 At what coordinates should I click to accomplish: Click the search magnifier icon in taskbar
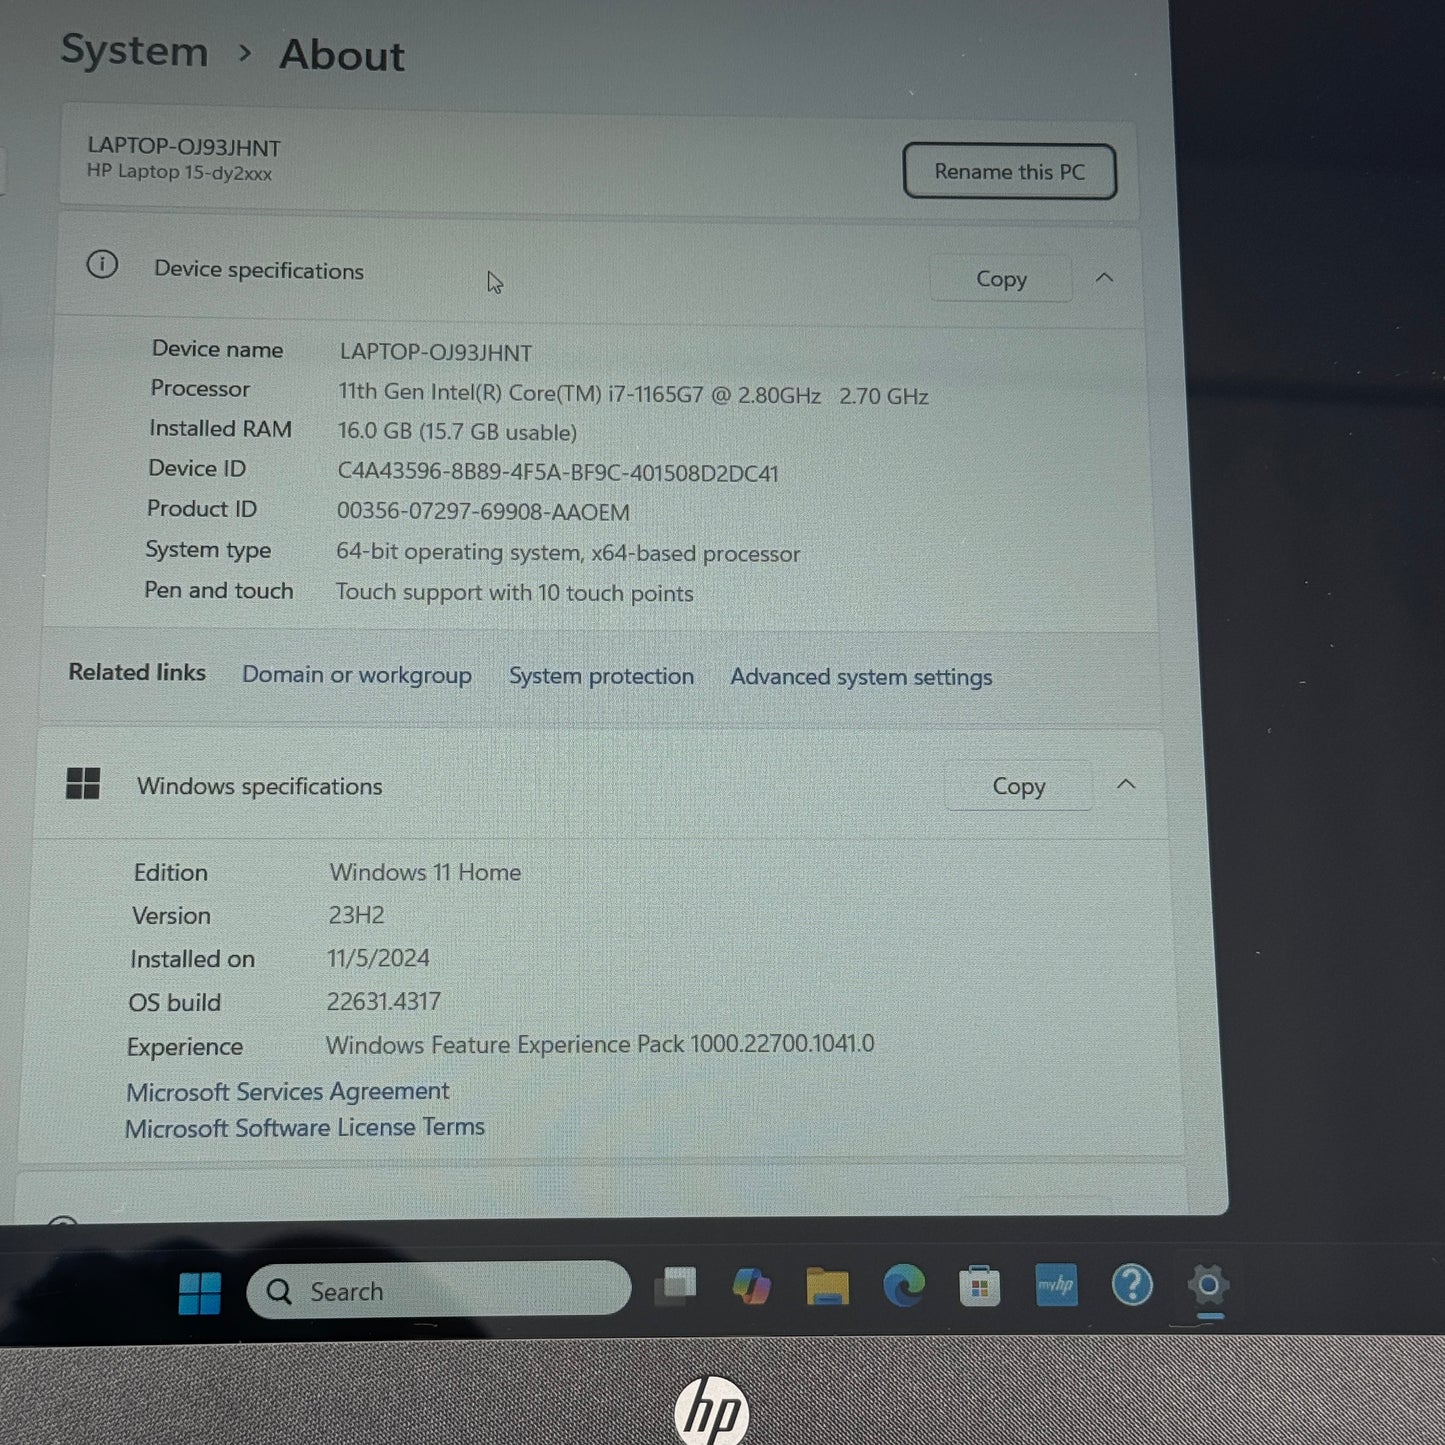(x=279, y=1291)
